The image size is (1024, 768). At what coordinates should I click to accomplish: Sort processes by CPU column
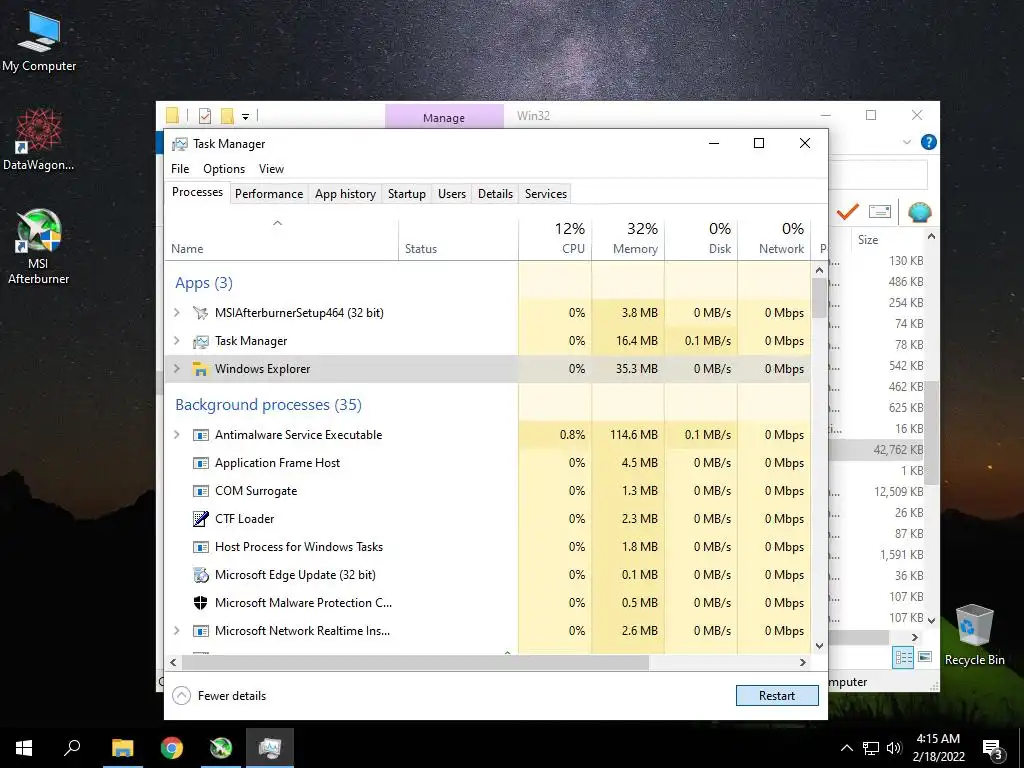(555, 238)
